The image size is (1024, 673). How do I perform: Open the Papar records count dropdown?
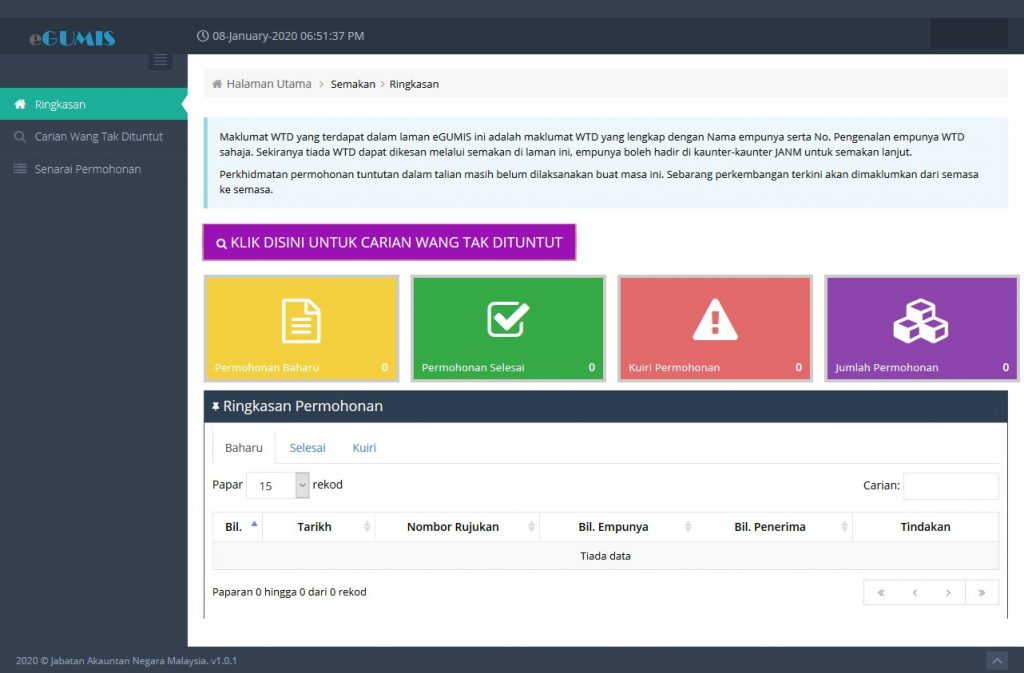click(x=278, y=486)
